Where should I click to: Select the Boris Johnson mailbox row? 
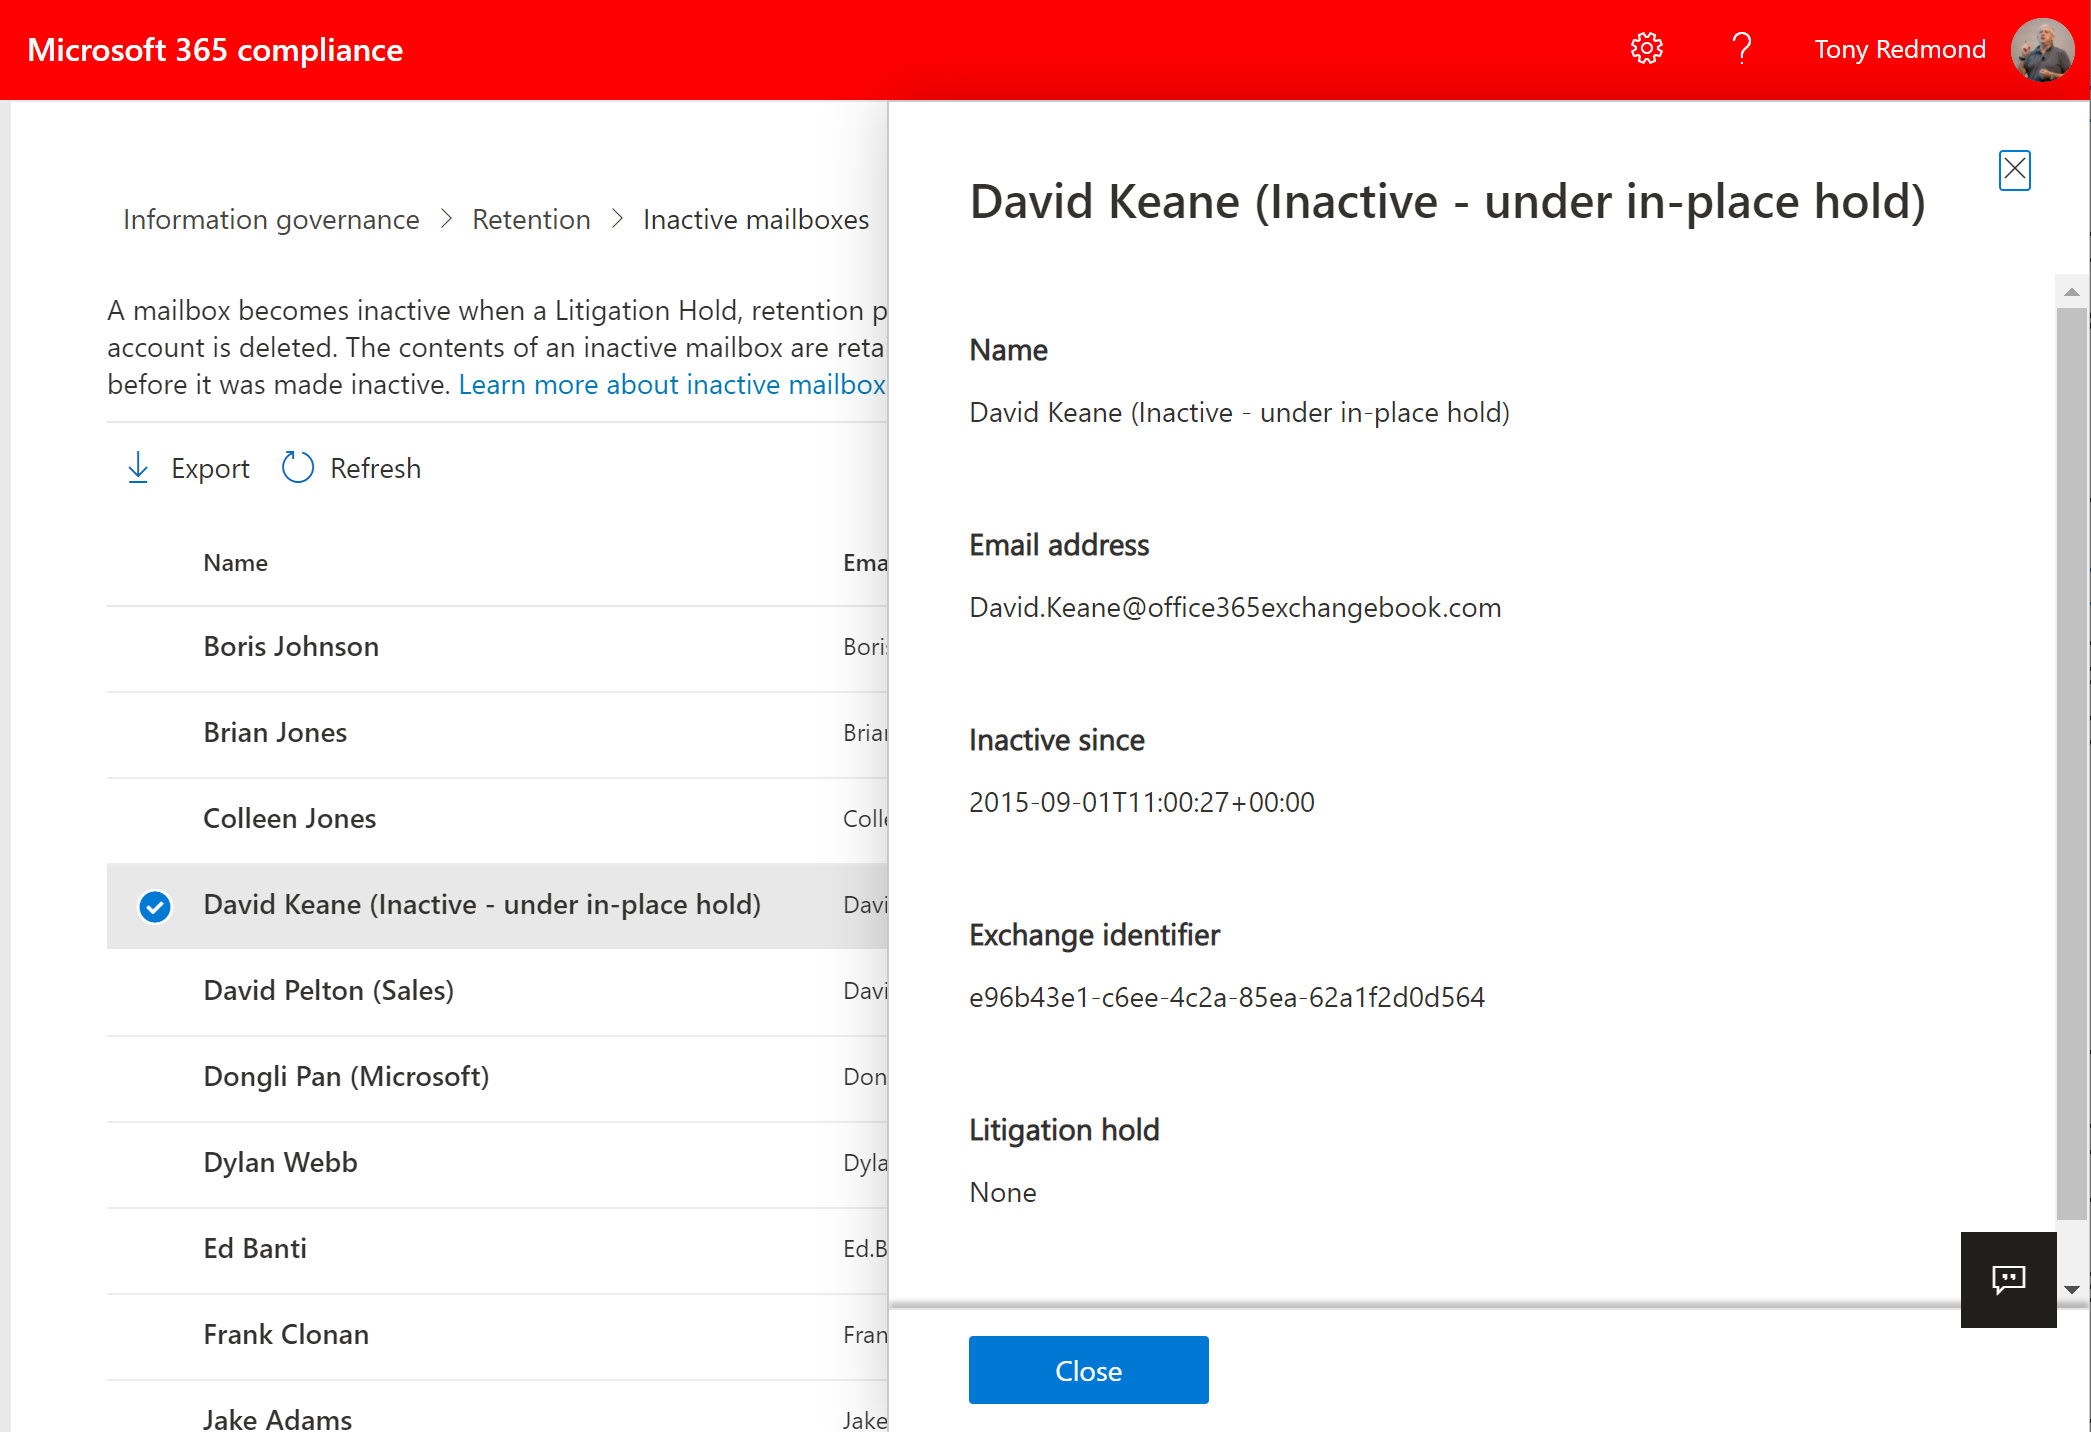pos(291,647)
